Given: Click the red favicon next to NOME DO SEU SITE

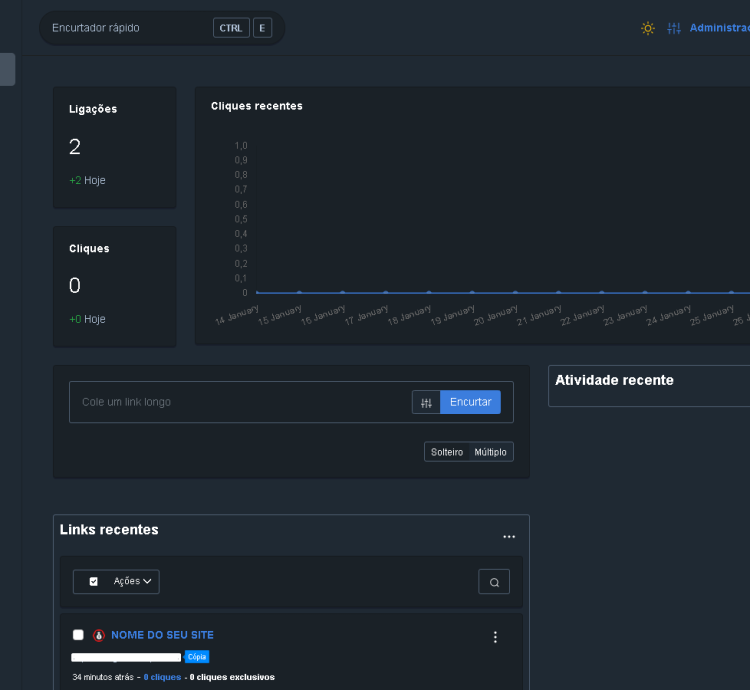Looking at the screenshot, I should pos(99,635).
